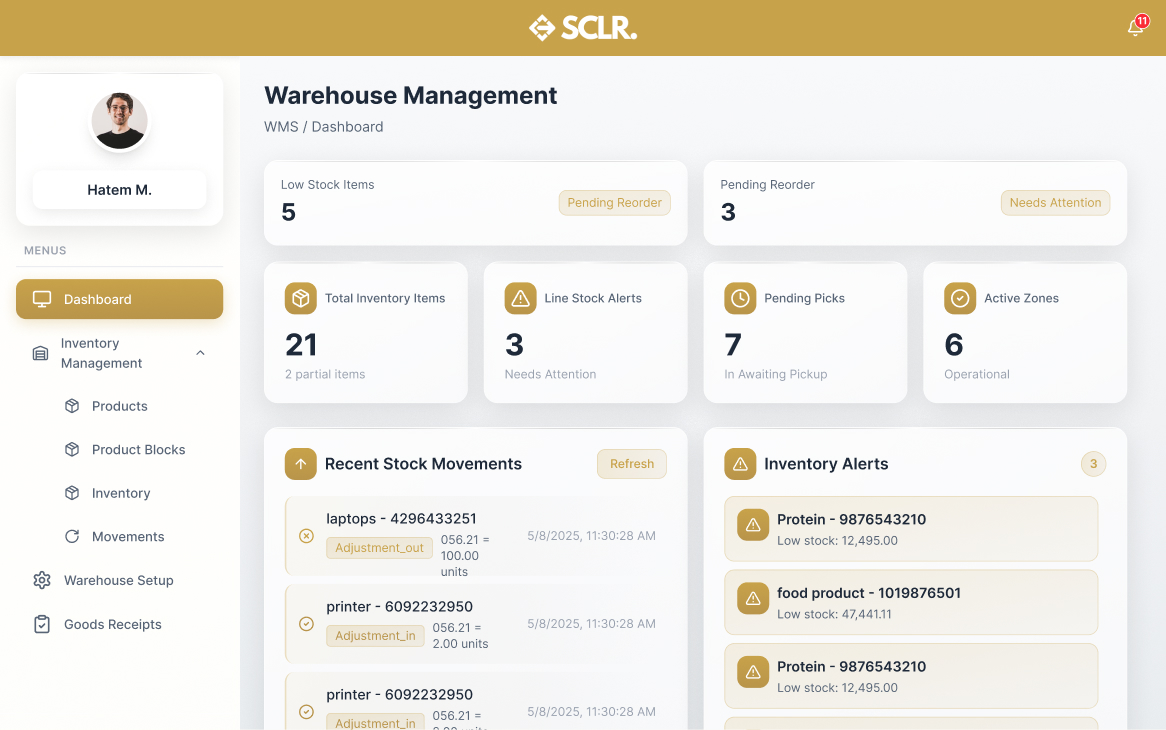Select the Line Stock Alerts warning icon

(x=520, y=298)
